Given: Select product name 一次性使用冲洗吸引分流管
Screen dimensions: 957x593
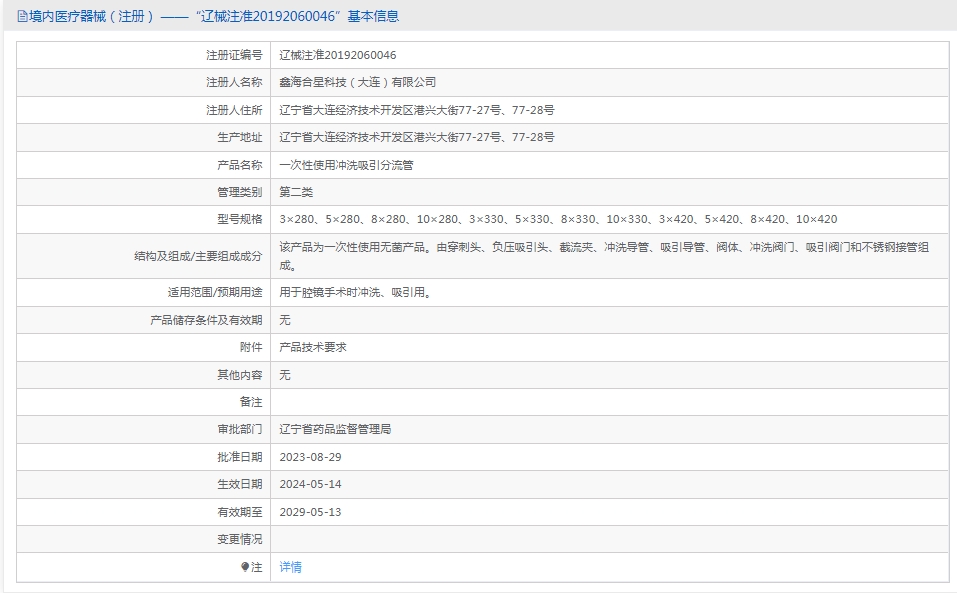Looking at the screenshot, I should (347, 165).
